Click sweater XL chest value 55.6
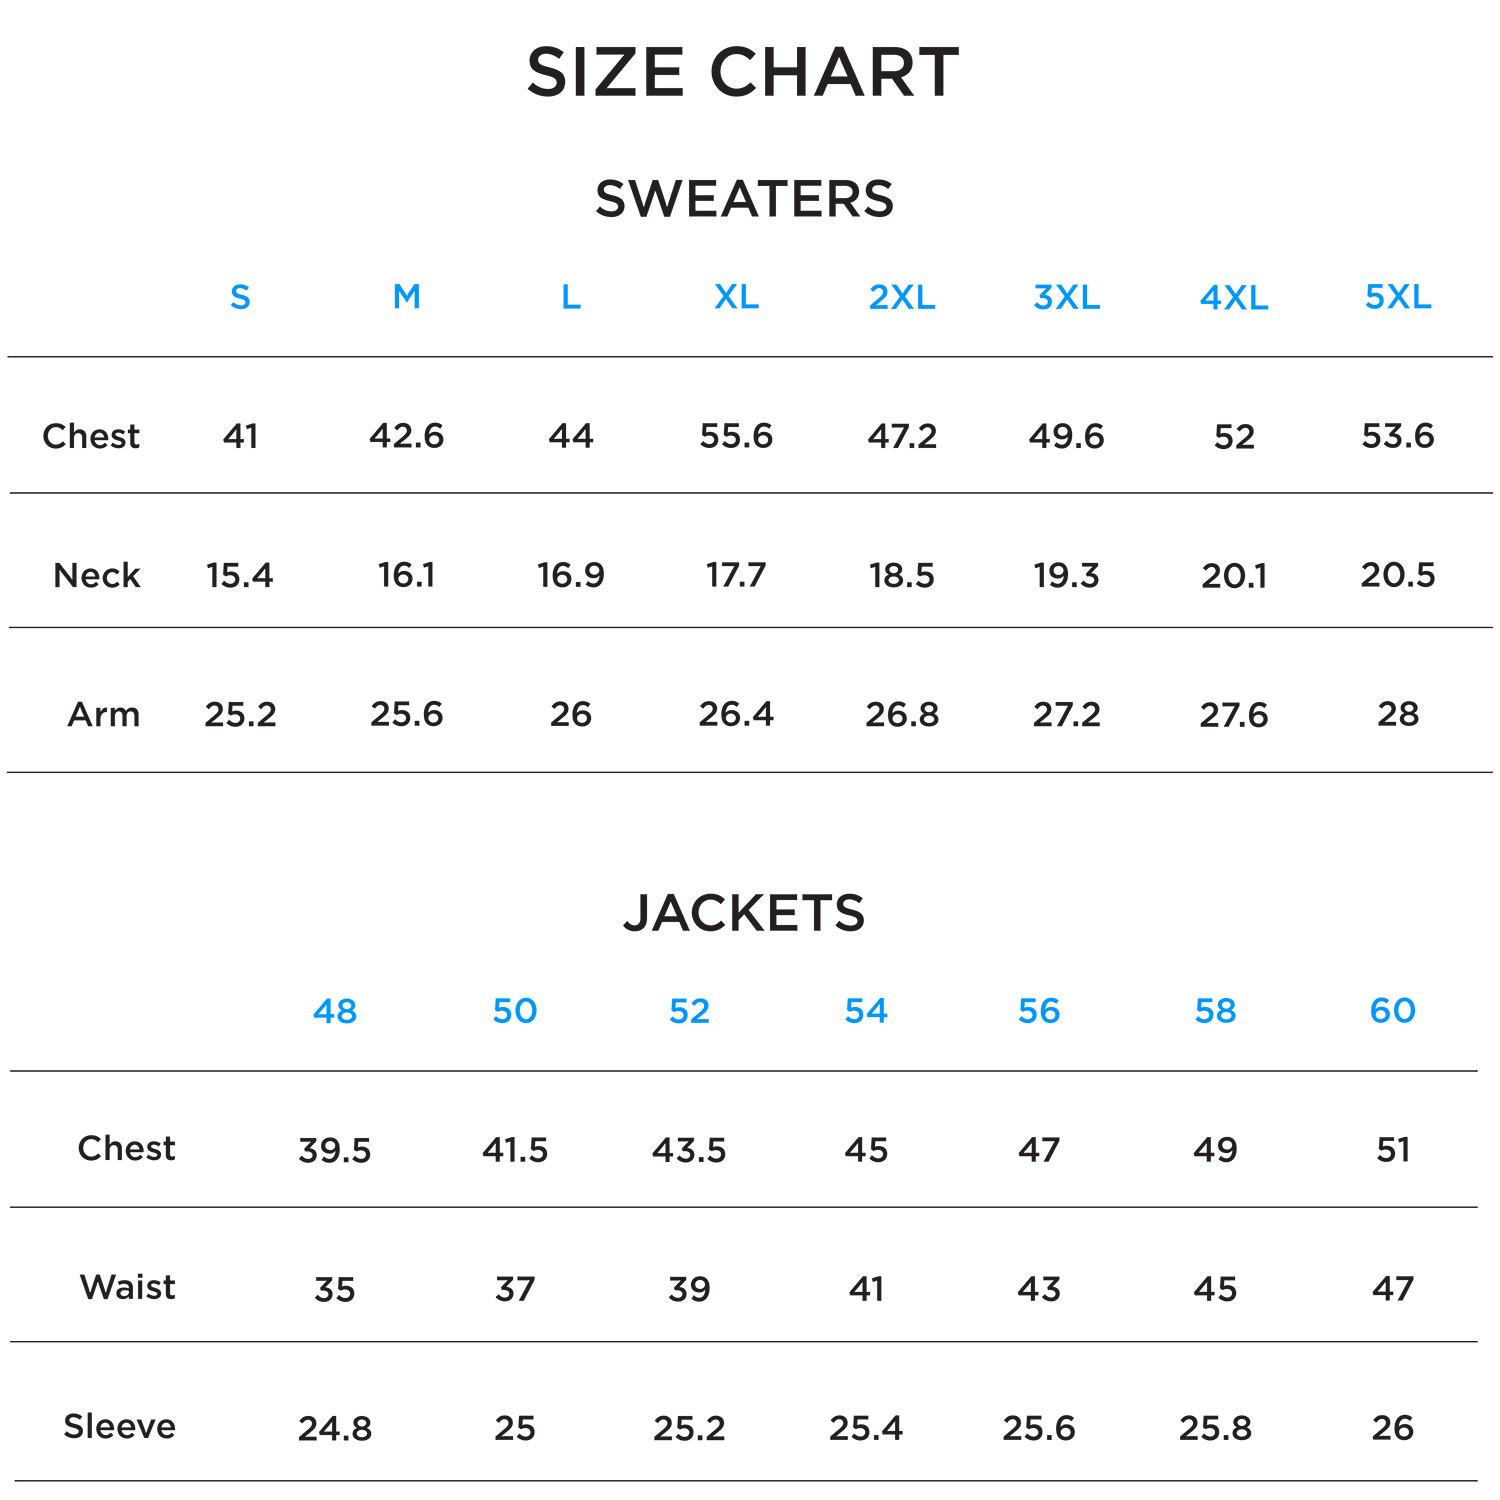Screen dimensions: 1500x1500 [x=736, y=436]
